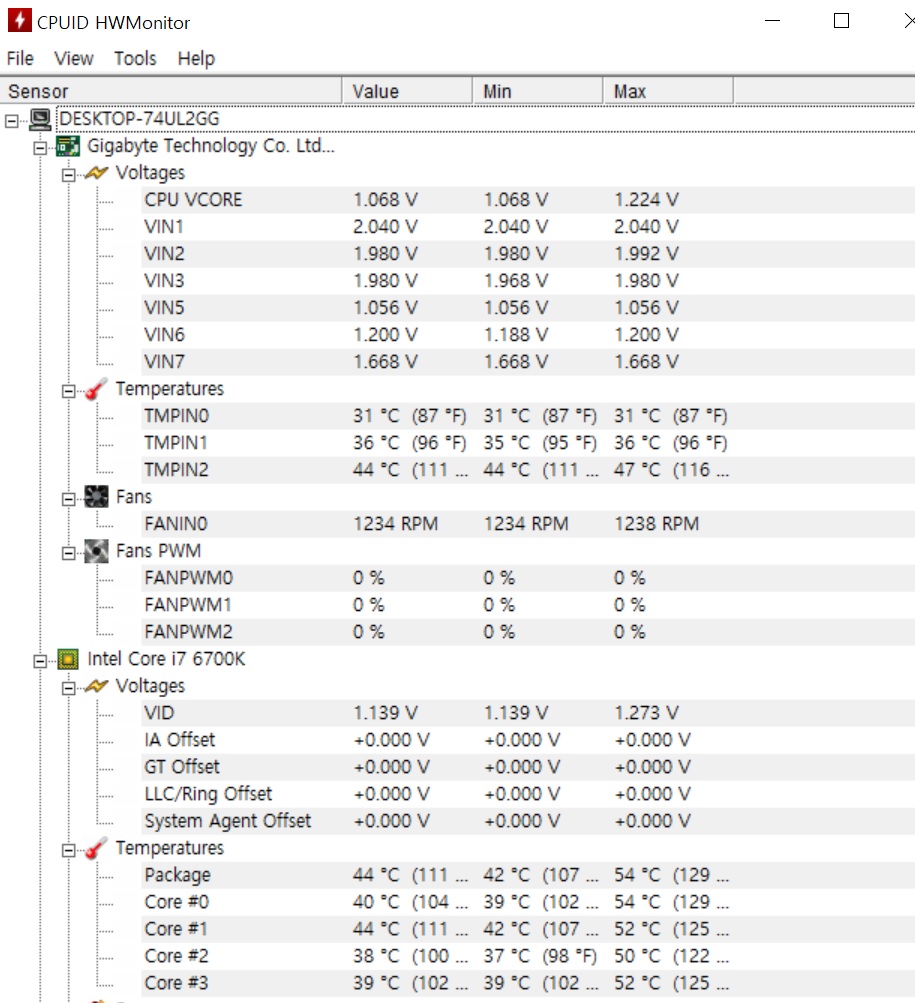Select the CPU VCORE row
Image resolution: width=915 pixels, height=1003 pixels.
coord(528,200)
